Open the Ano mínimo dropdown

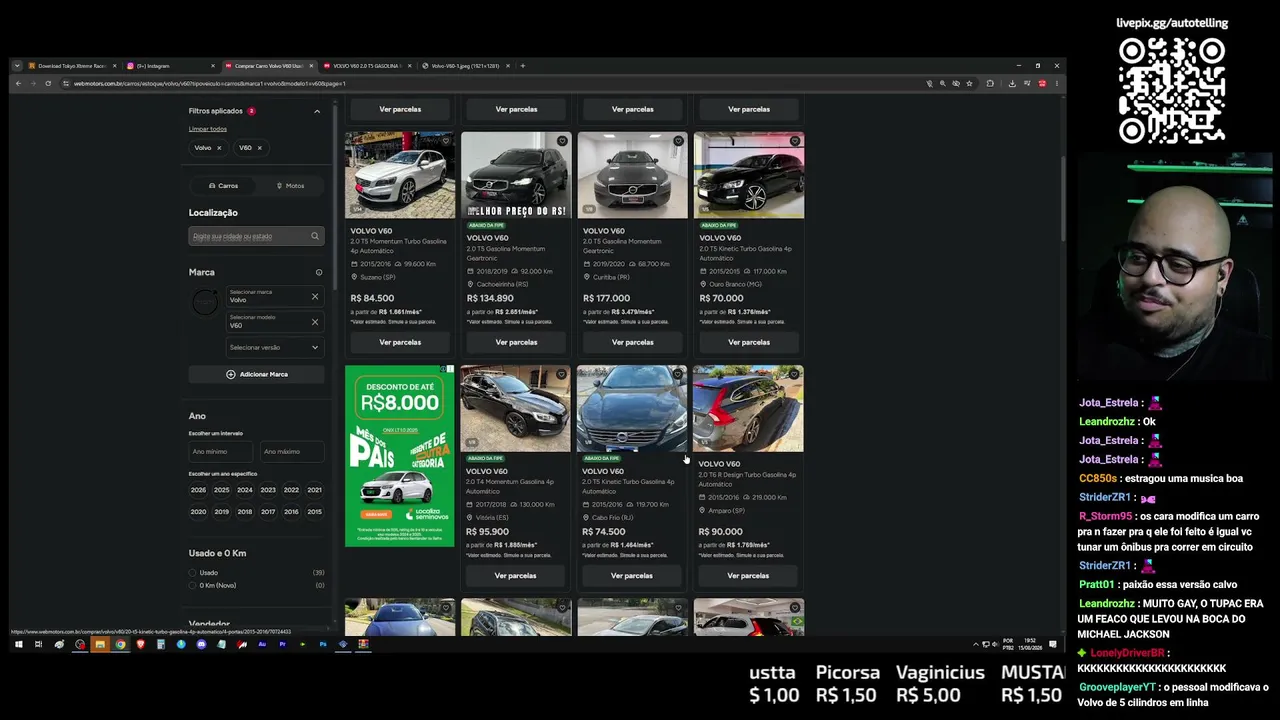tap(221, 452)
